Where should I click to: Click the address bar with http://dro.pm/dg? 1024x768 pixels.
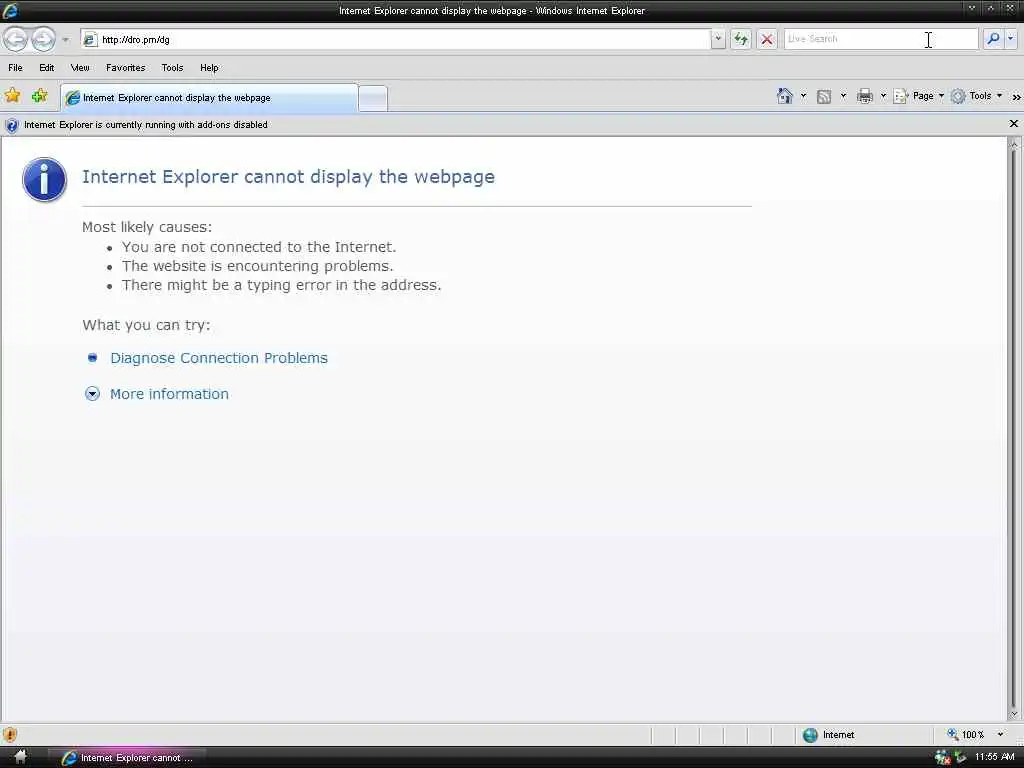point(396,39)
